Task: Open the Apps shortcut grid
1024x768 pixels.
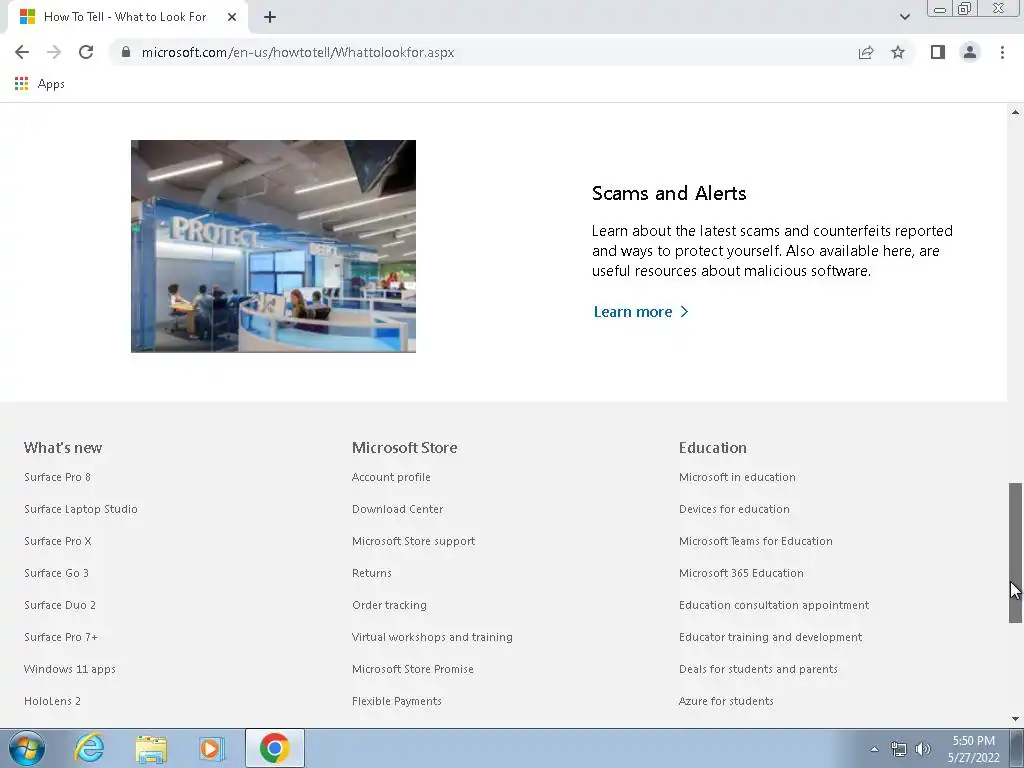Action: (40, 84)
